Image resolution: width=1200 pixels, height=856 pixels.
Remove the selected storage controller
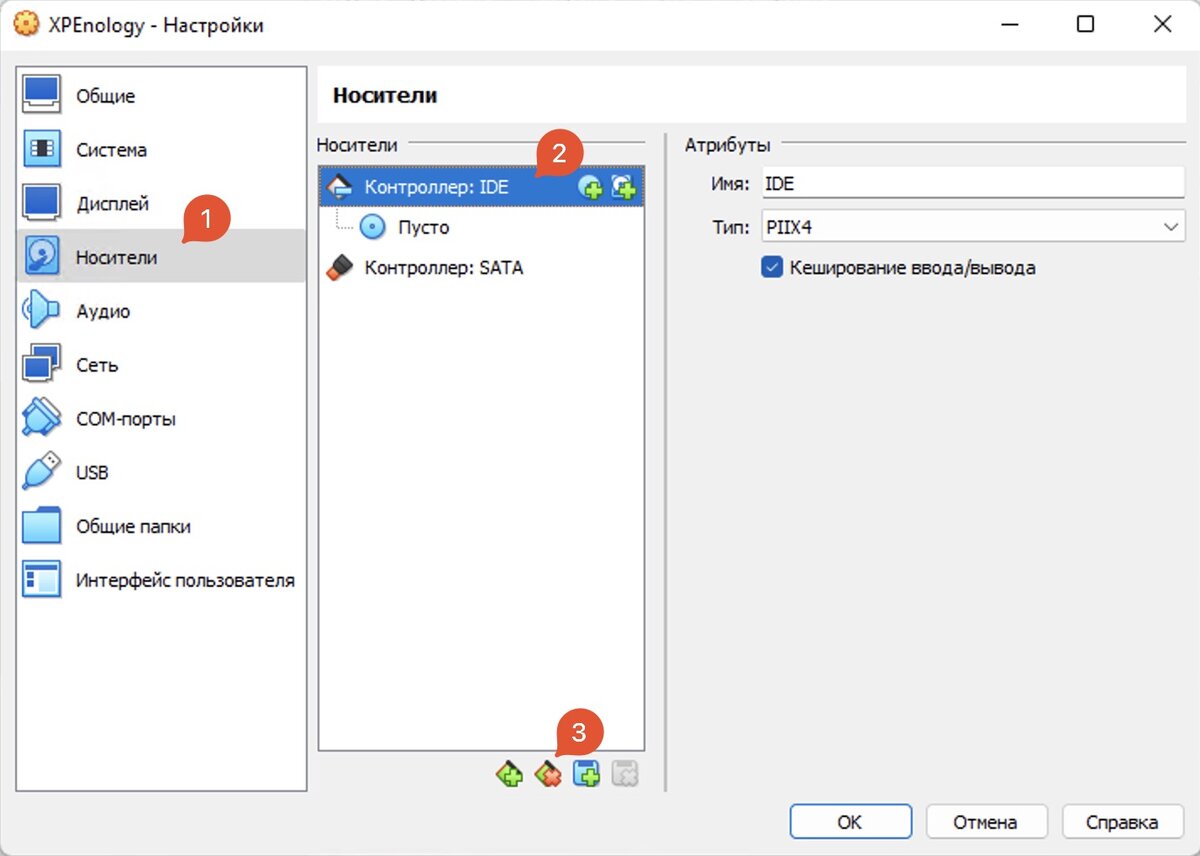pos(547,774)
